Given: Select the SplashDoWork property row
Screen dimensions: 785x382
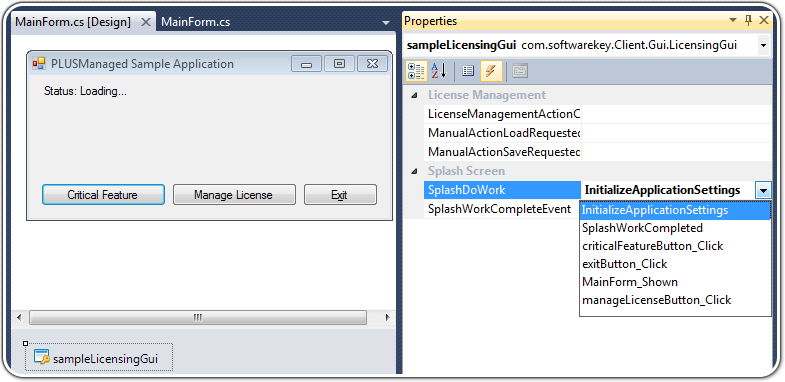Looking at the screenshot, I should (502, 191).
